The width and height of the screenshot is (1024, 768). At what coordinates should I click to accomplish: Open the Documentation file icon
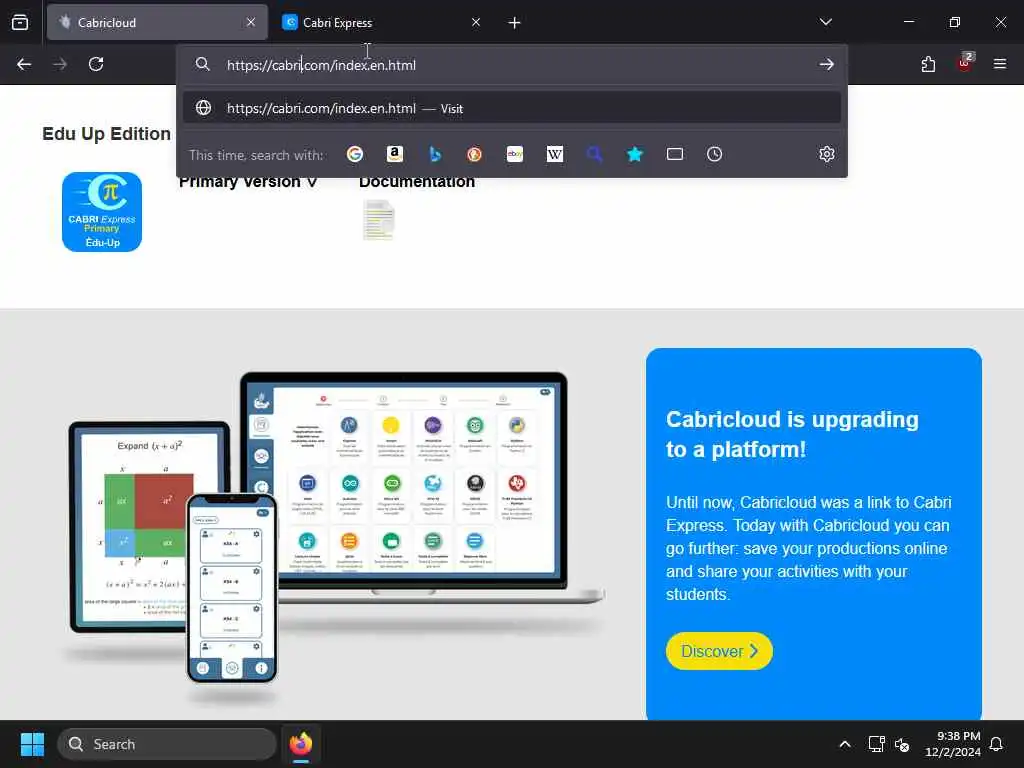pyautogui.click(x=379, y=220)
